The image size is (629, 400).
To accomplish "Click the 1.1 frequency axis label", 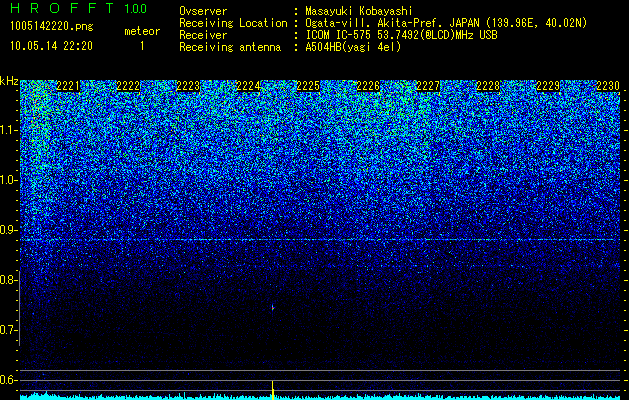I will [8, 130].
